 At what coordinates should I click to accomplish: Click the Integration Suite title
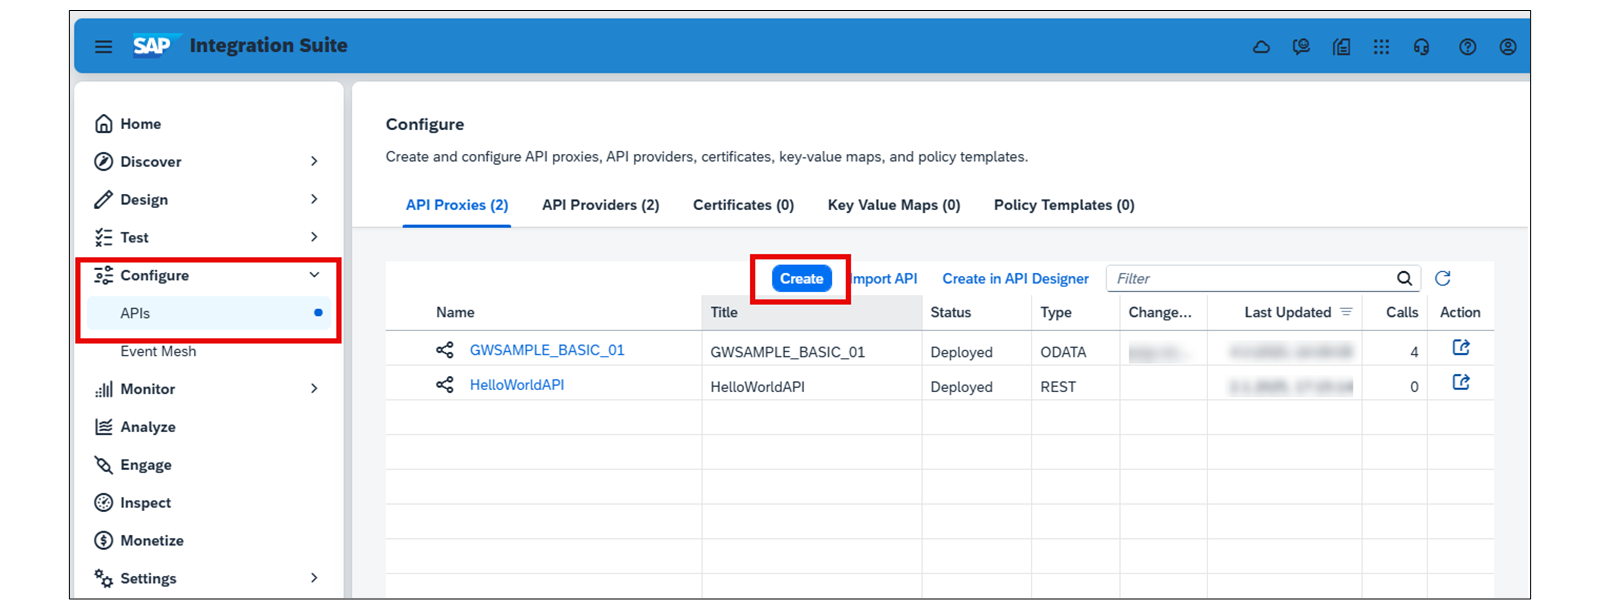coord(268,46)
